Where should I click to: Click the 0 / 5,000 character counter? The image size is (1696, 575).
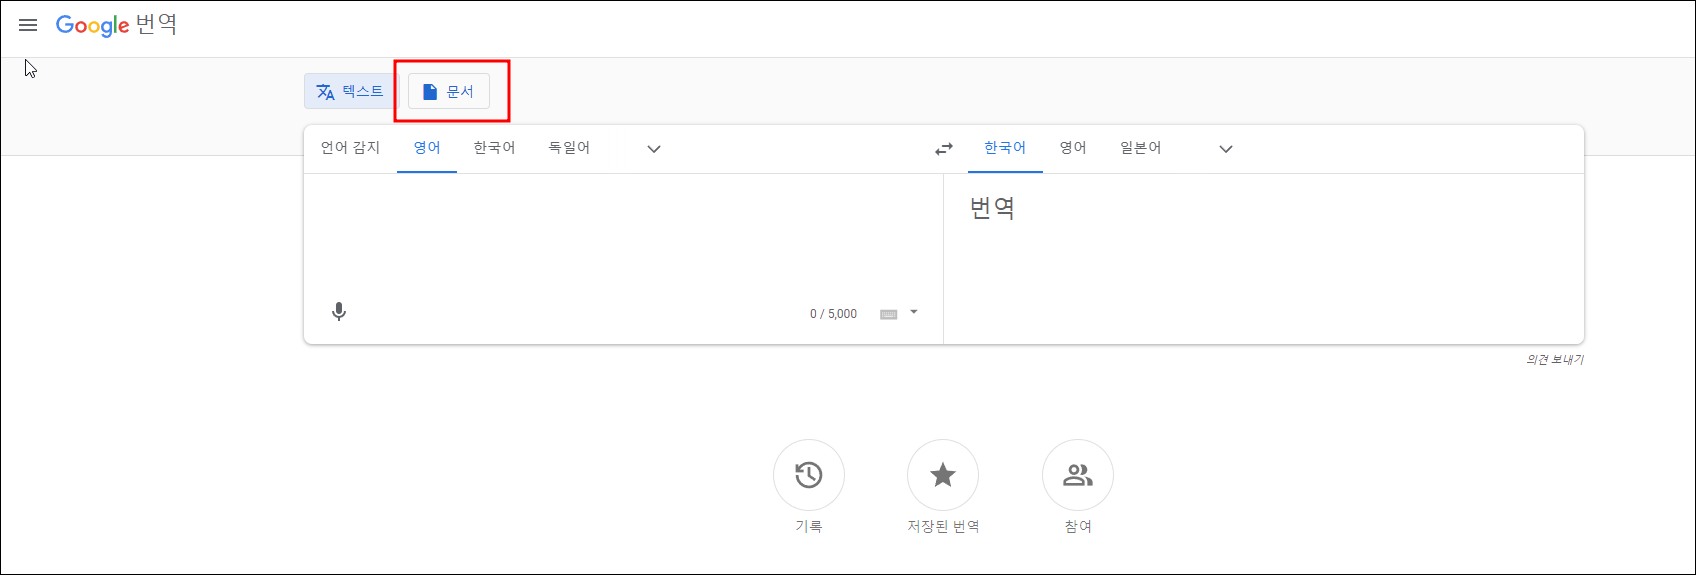(833, 314)
